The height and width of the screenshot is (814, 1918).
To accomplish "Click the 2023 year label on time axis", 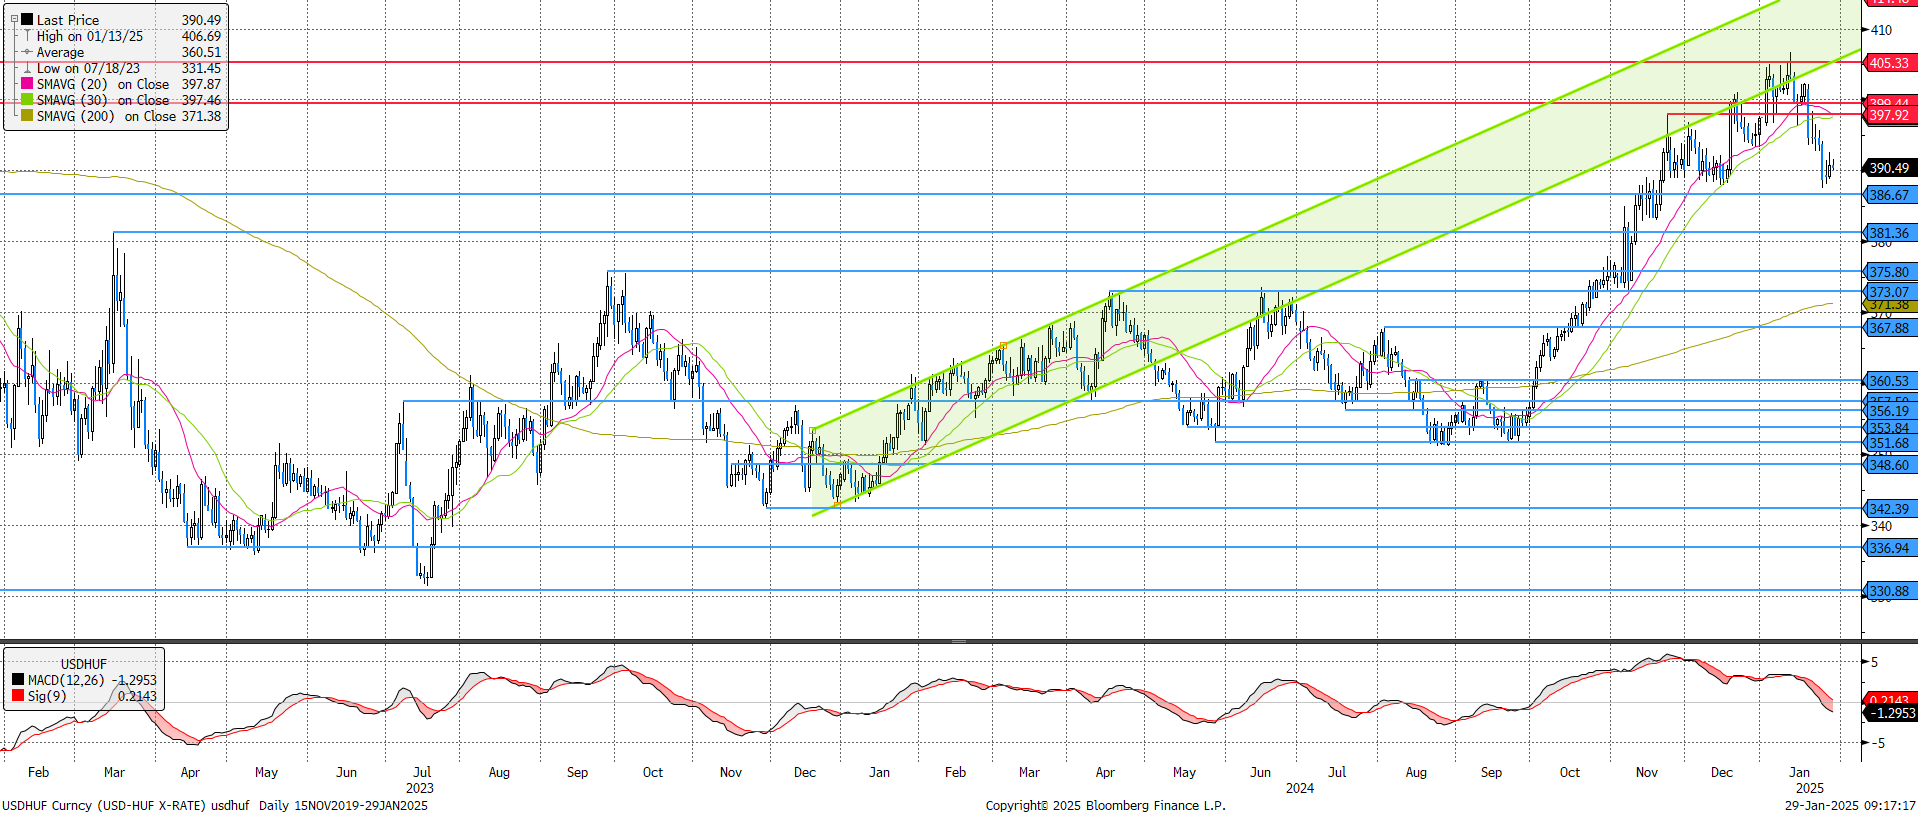I will click(x=419, y=788).
